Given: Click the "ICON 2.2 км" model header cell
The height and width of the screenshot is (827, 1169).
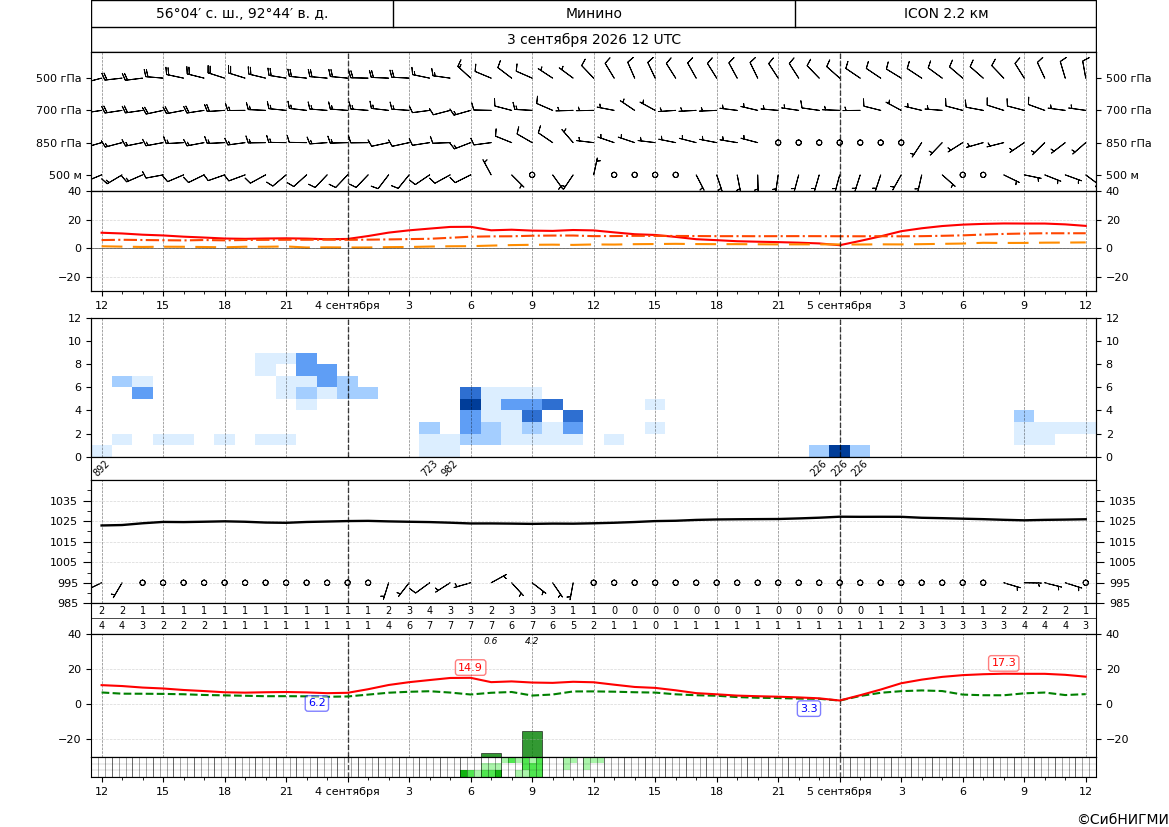Looking at the screenshot, I should [946, 13].
